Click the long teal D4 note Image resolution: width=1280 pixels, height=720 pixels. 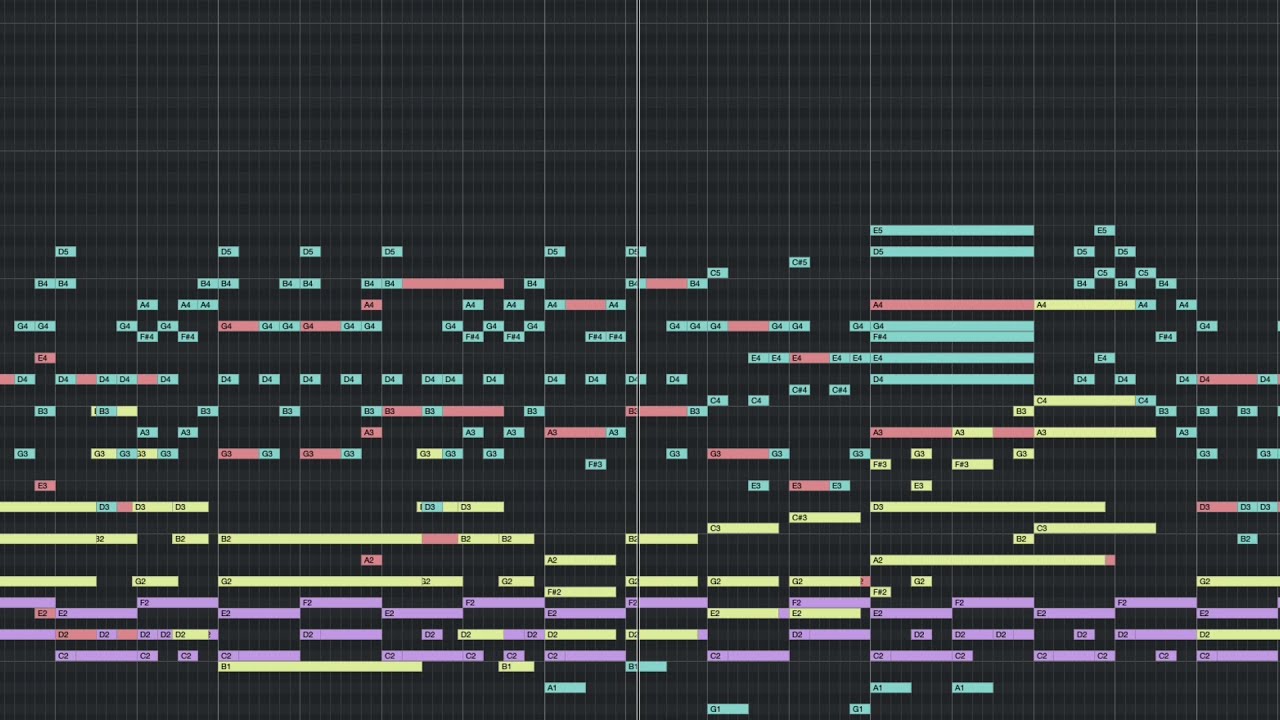[952, 379]
